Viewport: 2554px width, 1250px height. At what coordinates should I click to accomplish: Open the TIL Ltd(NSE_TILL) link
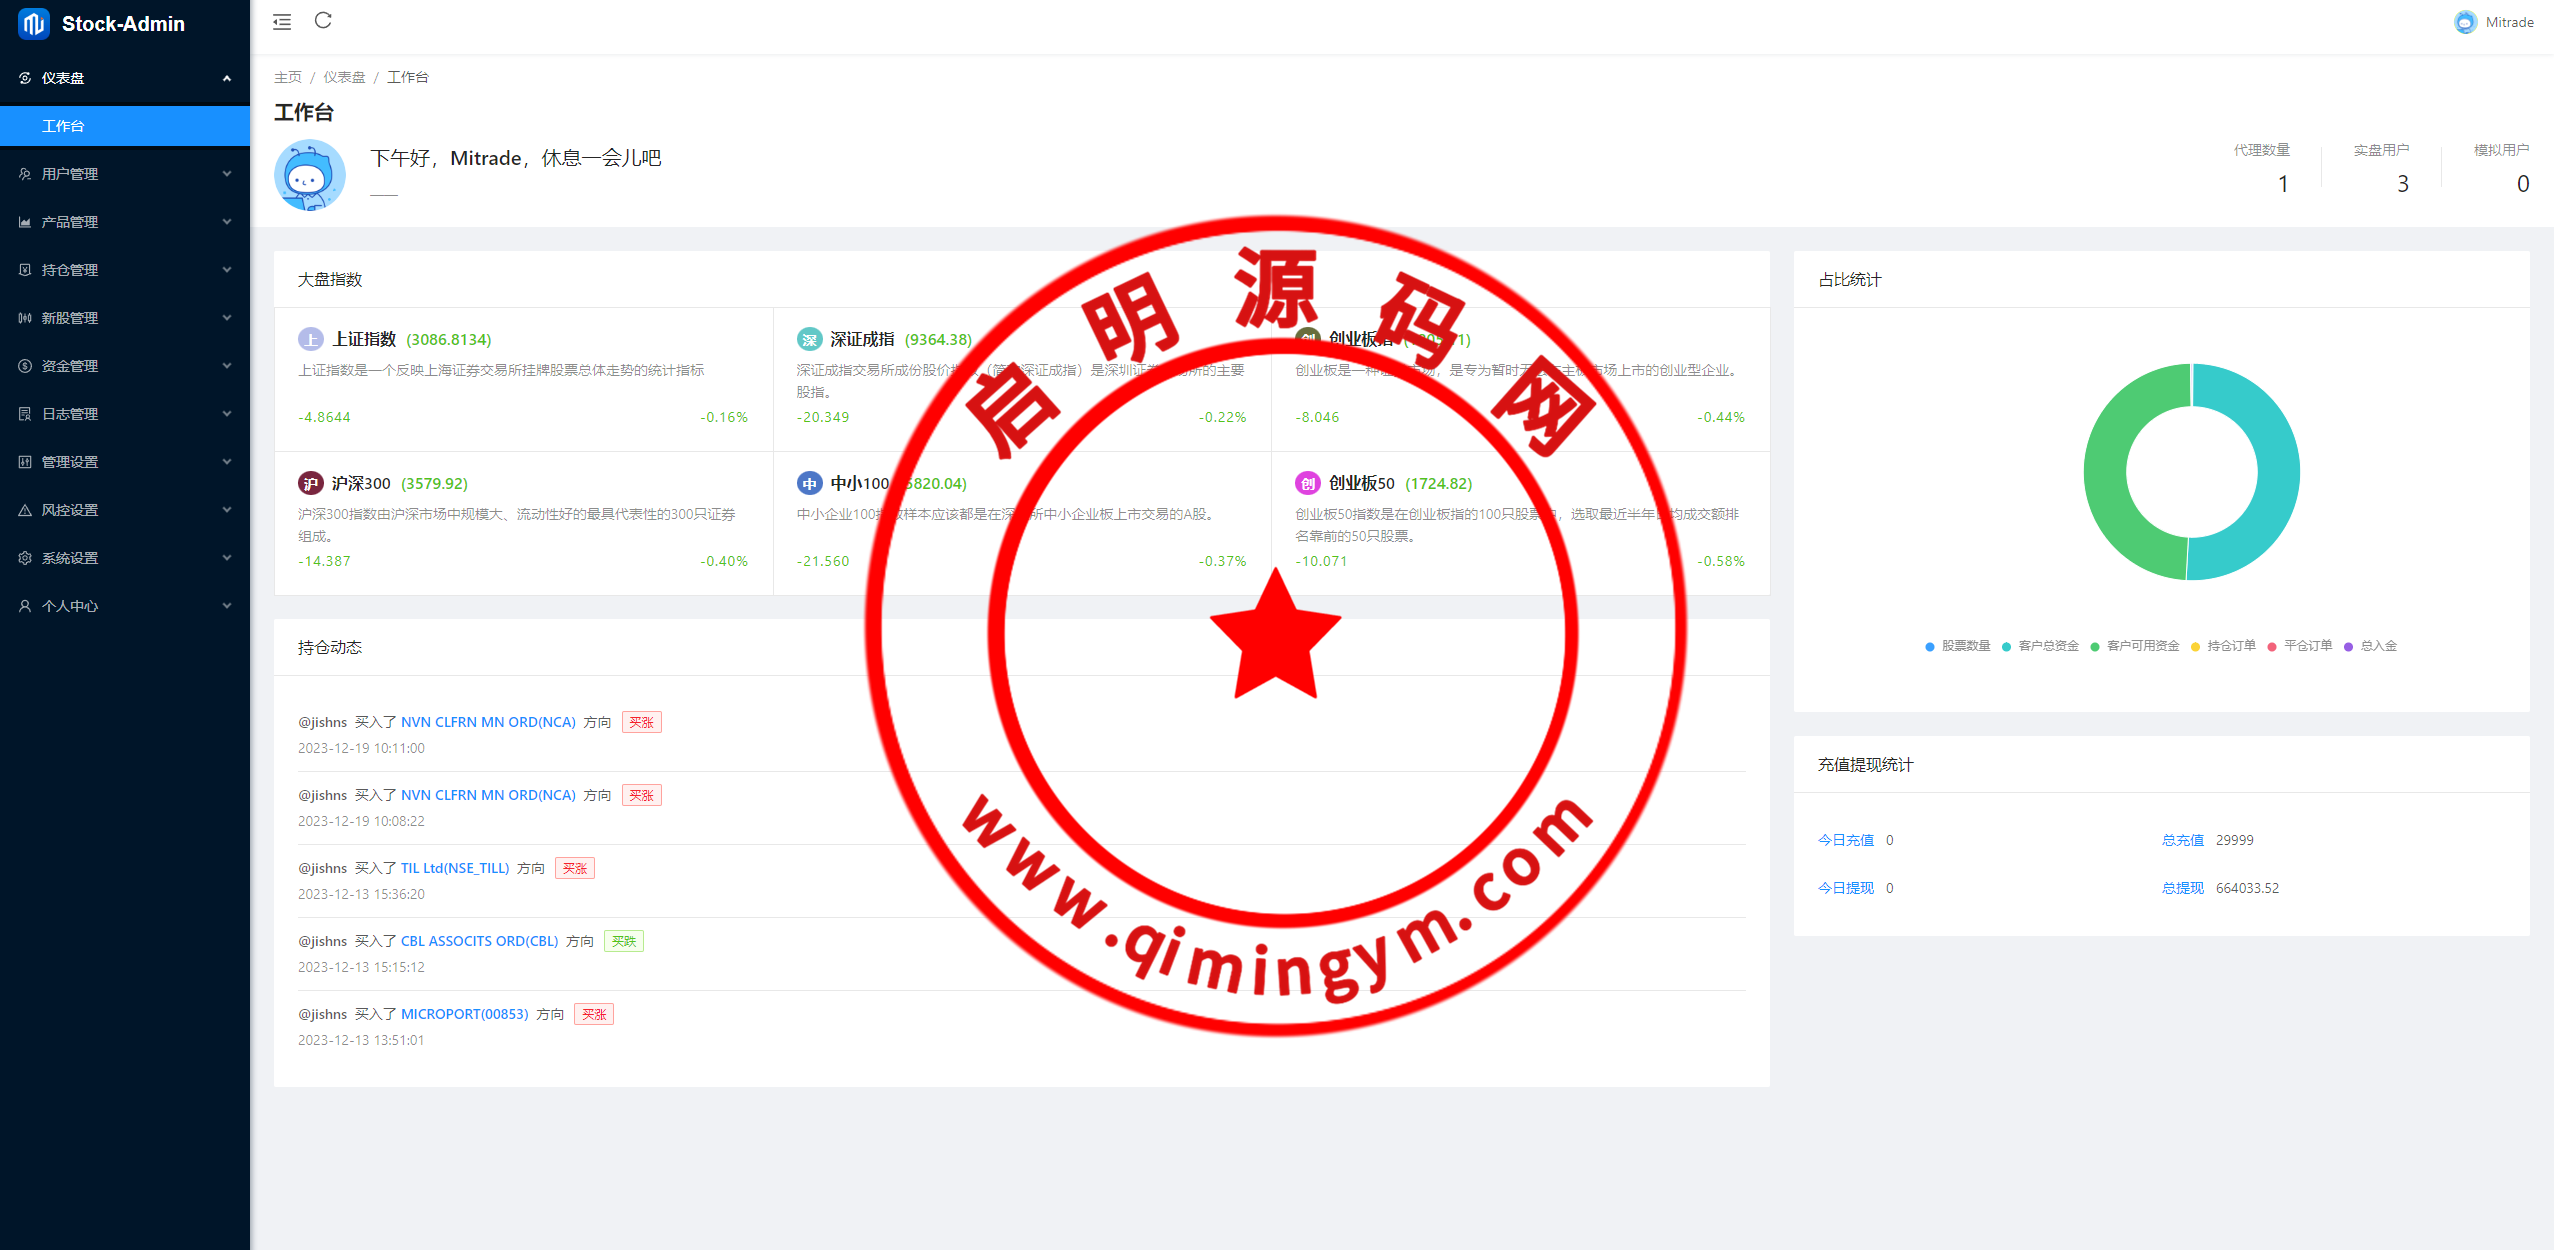[x=455, y=868]
